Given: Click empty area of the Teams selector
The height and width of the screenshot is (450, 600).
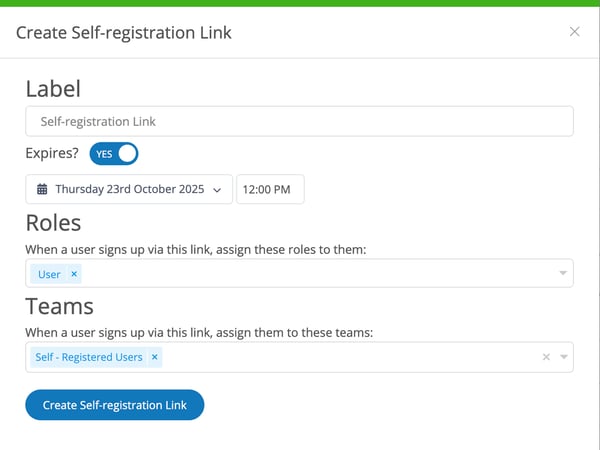Looking at the screenshot, I should pos(350,357).
